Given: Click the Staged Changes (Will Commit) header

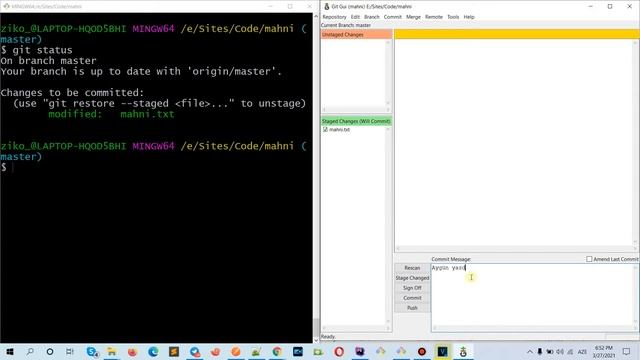Looking at the screenshot, I should (x=356, y=121).
